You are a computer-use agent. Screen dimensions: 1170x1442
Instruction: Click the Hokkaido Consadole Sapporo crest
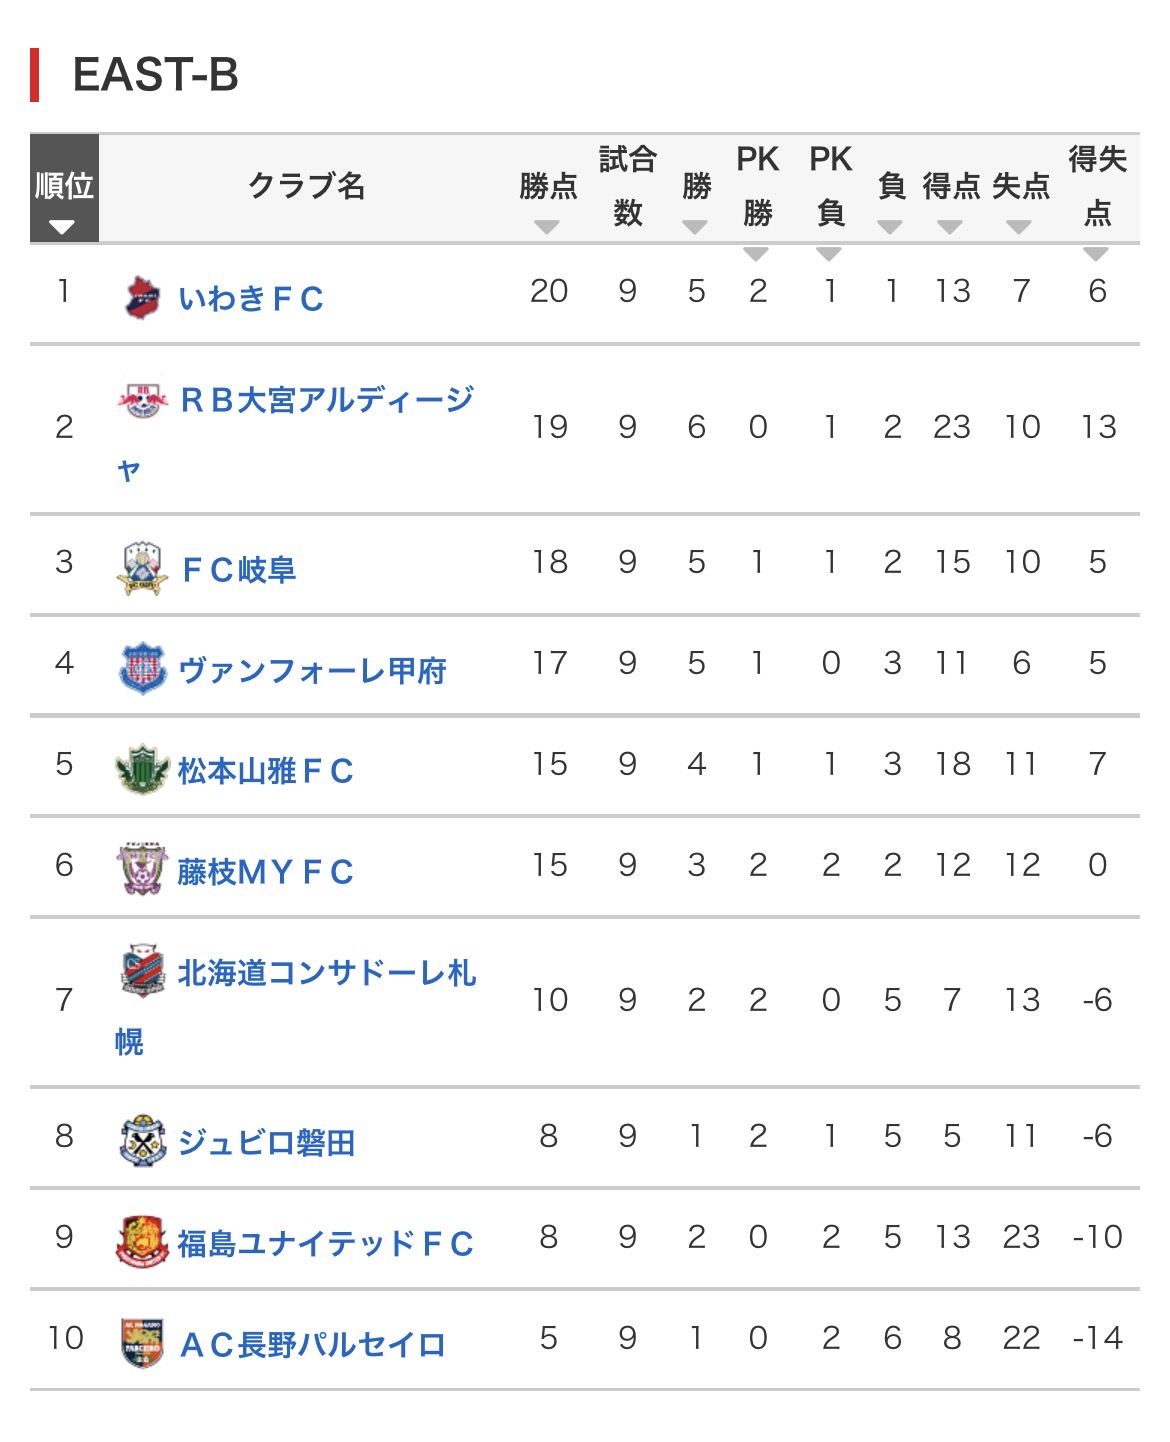(142, 971)
